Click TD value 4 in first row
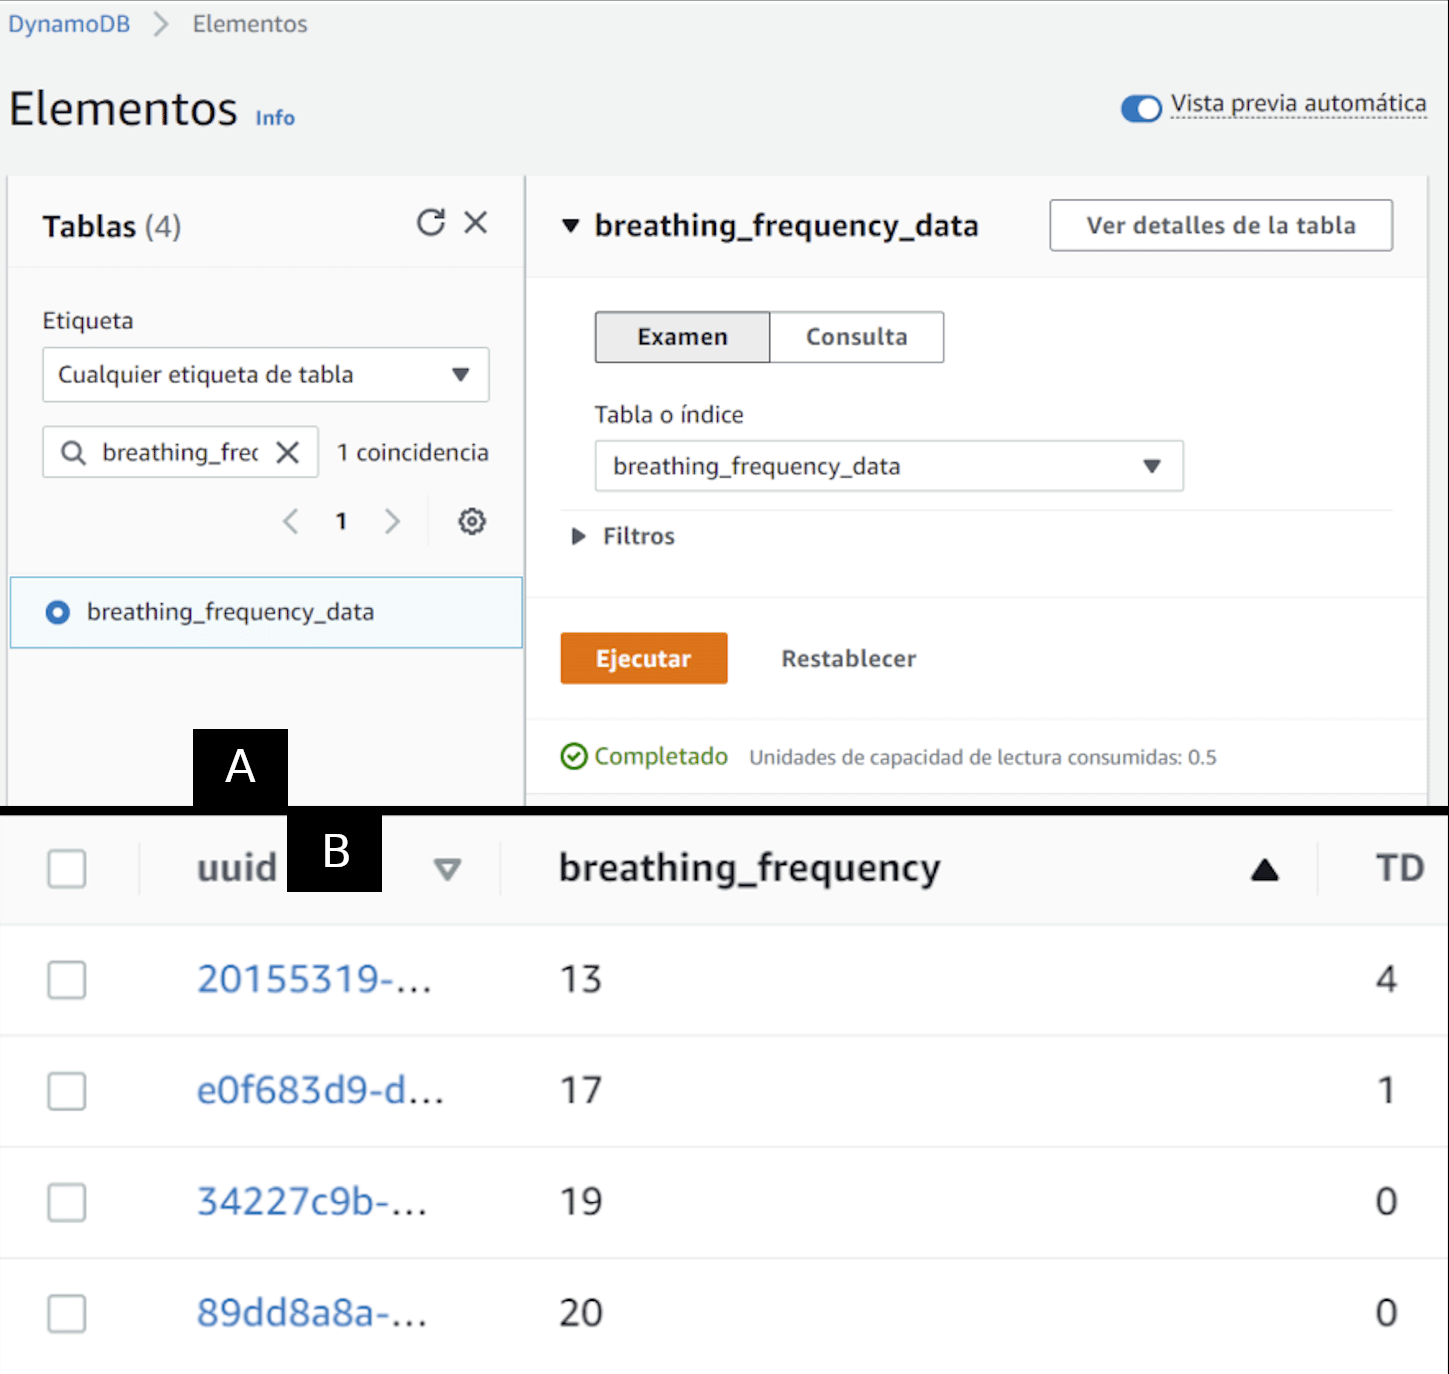The height and width of the screenshot is (1374, 1449). (x=1386, y=979)
